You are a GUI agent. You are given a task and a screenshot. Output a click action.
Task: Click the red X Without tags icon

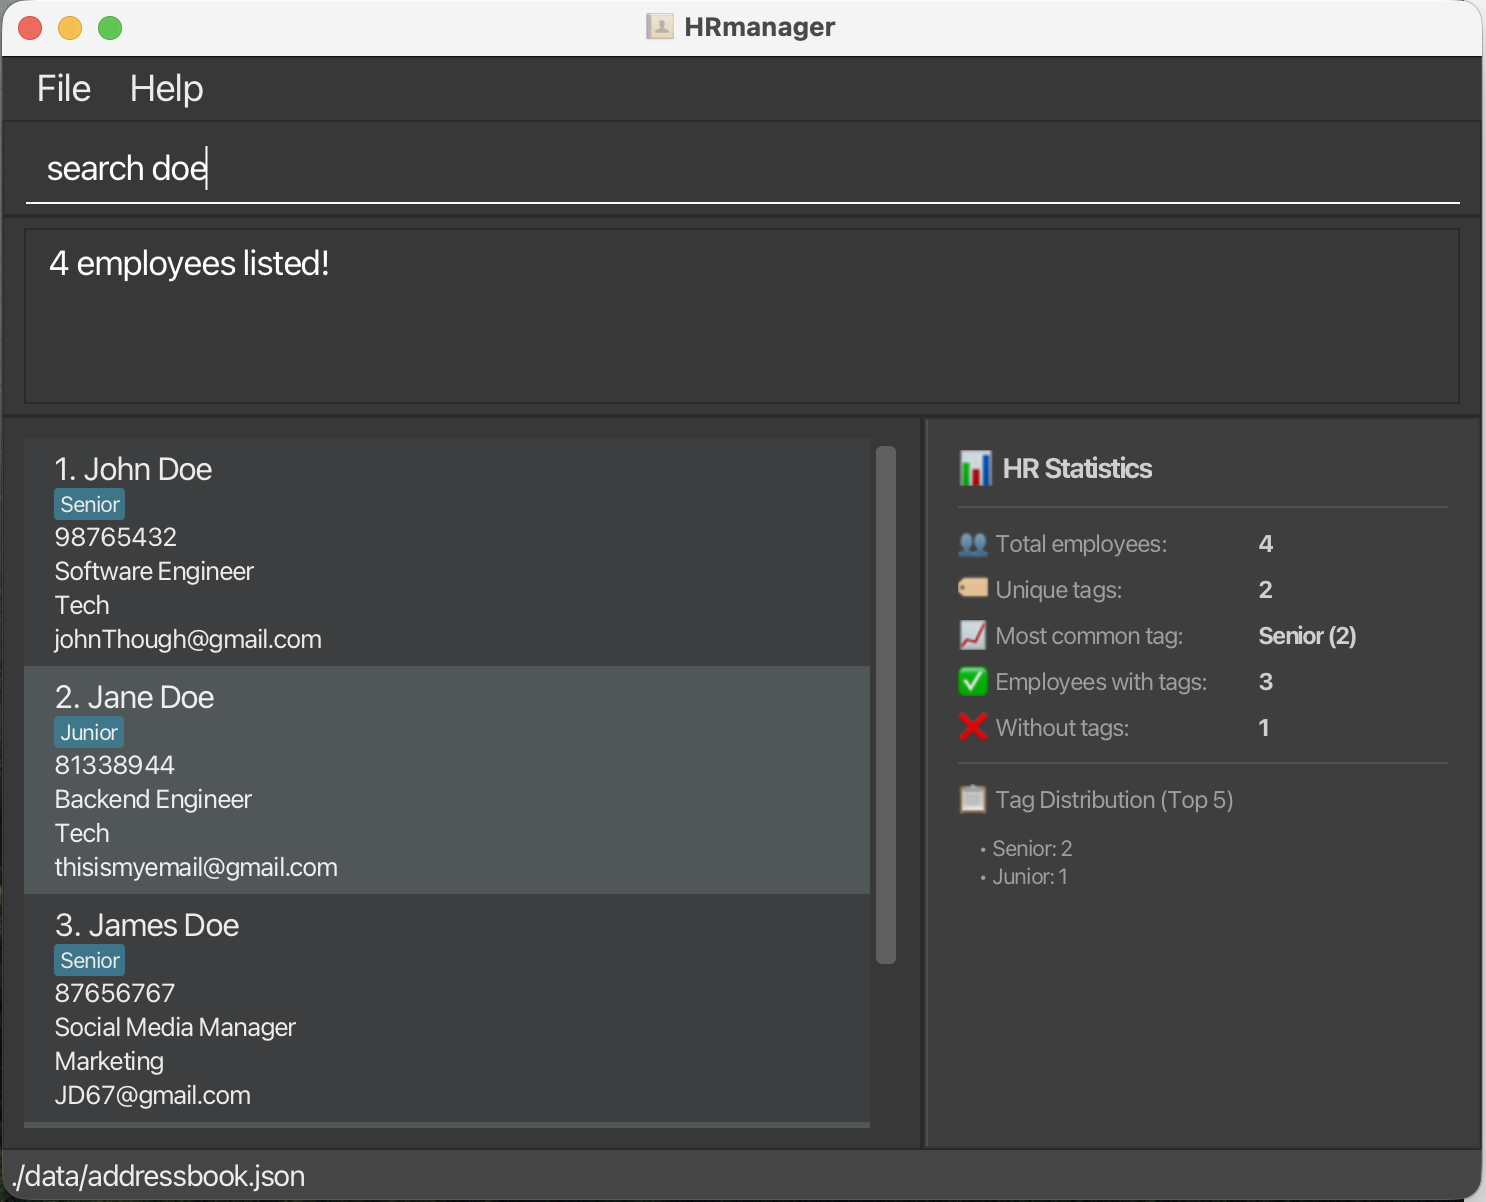click(x=972, y=727)
